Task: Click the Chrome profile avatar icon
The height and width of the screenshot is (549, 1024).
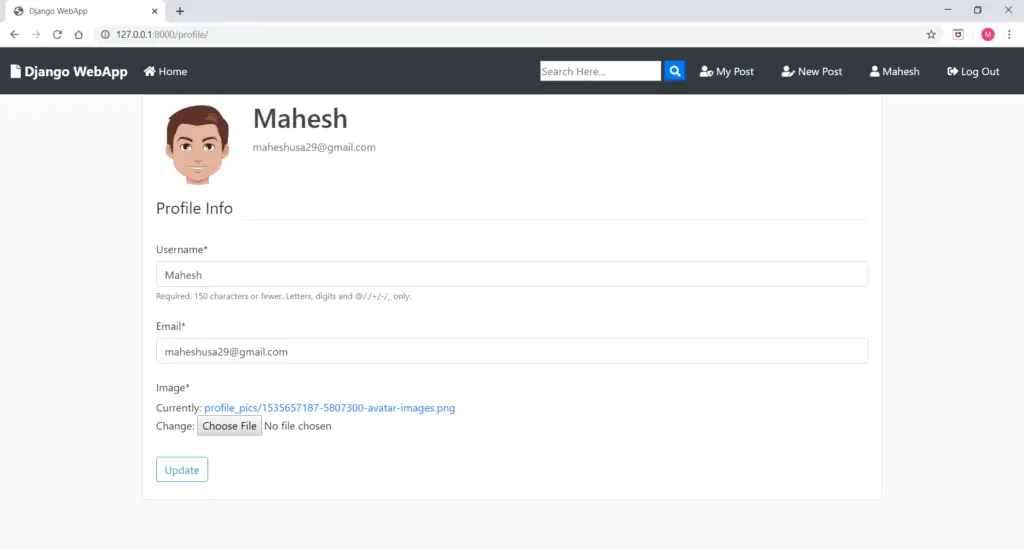Action: (x=987, y=34)
